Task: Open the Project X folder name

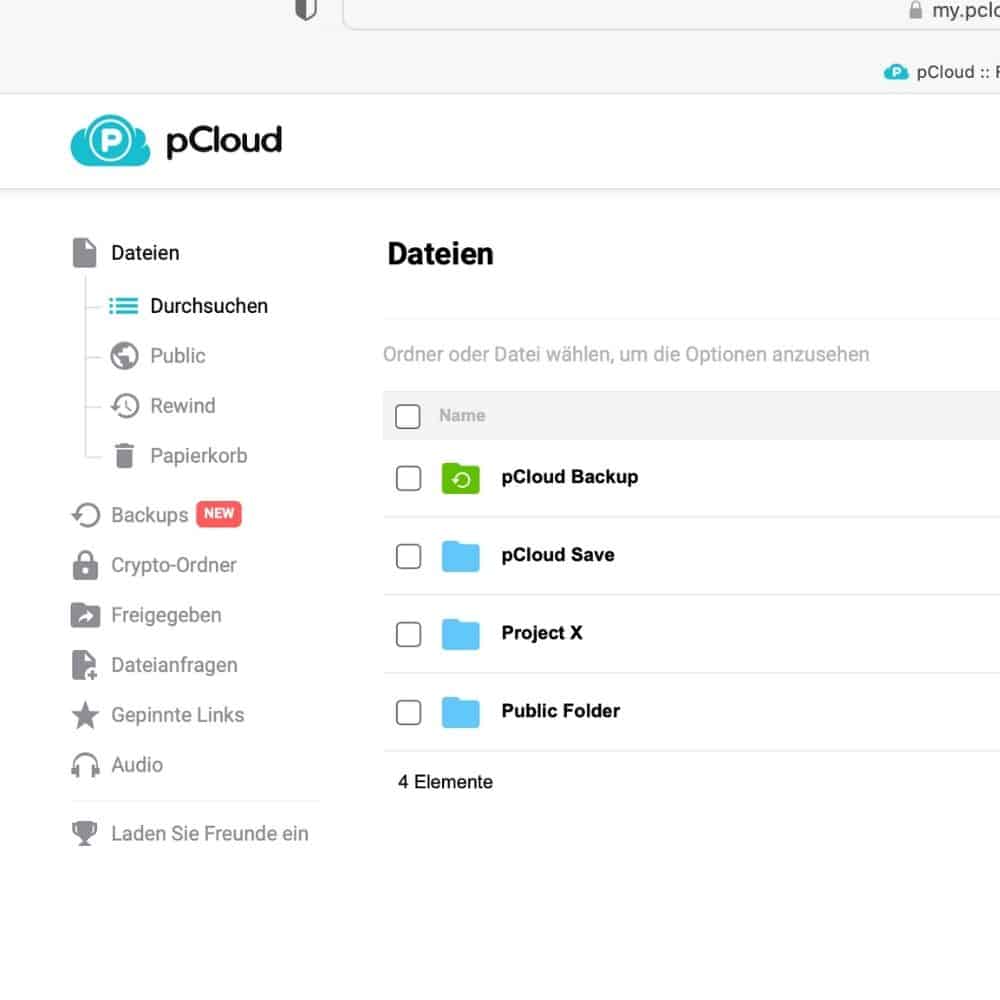Action: click(542, 633)
